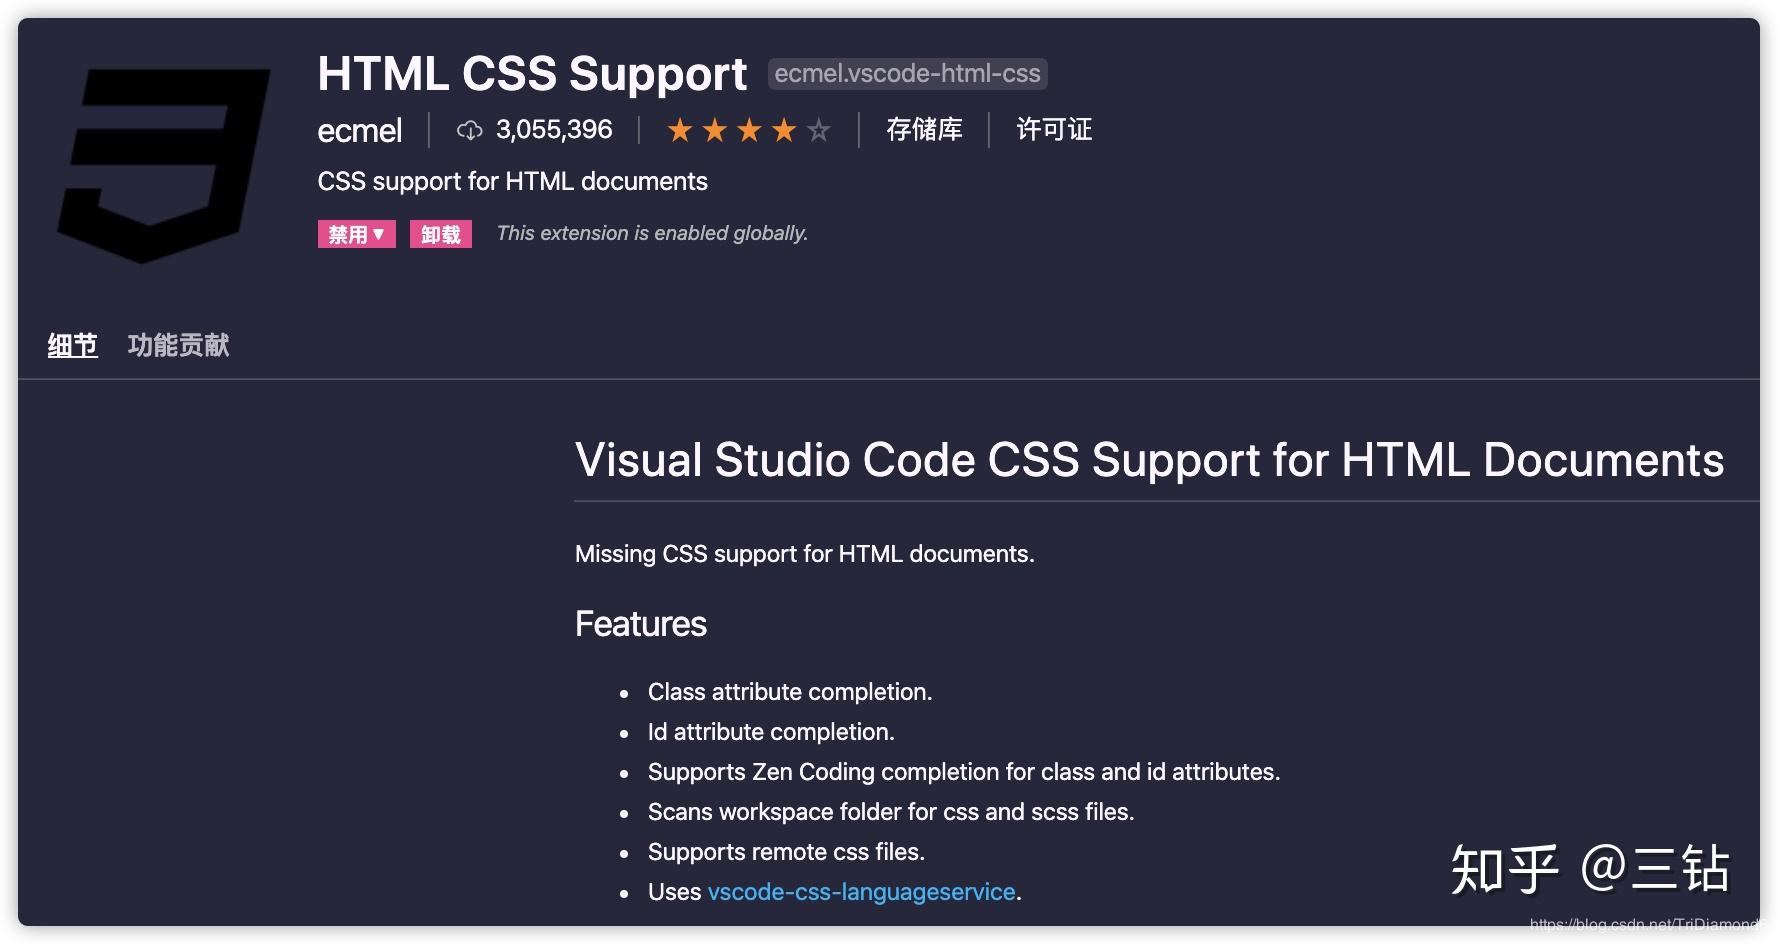Click the second rating star
Screen dimensions: 1778x944
(x=714, y=129)
